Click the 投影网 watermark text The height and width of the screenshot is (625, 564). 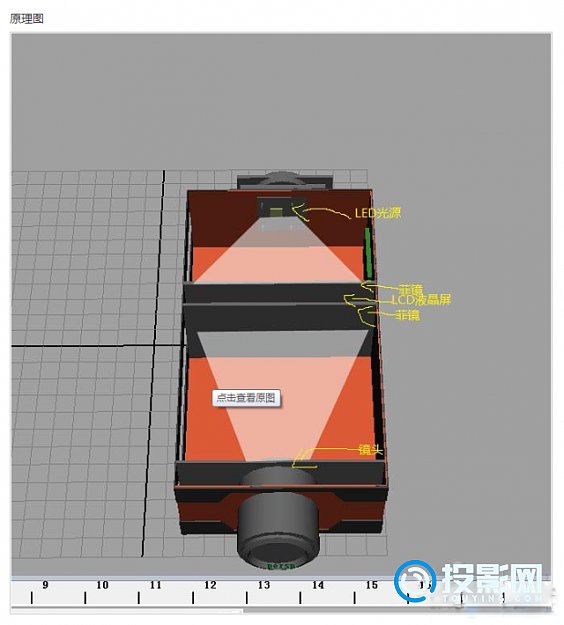pyautogui.click(x=492, y=577)
